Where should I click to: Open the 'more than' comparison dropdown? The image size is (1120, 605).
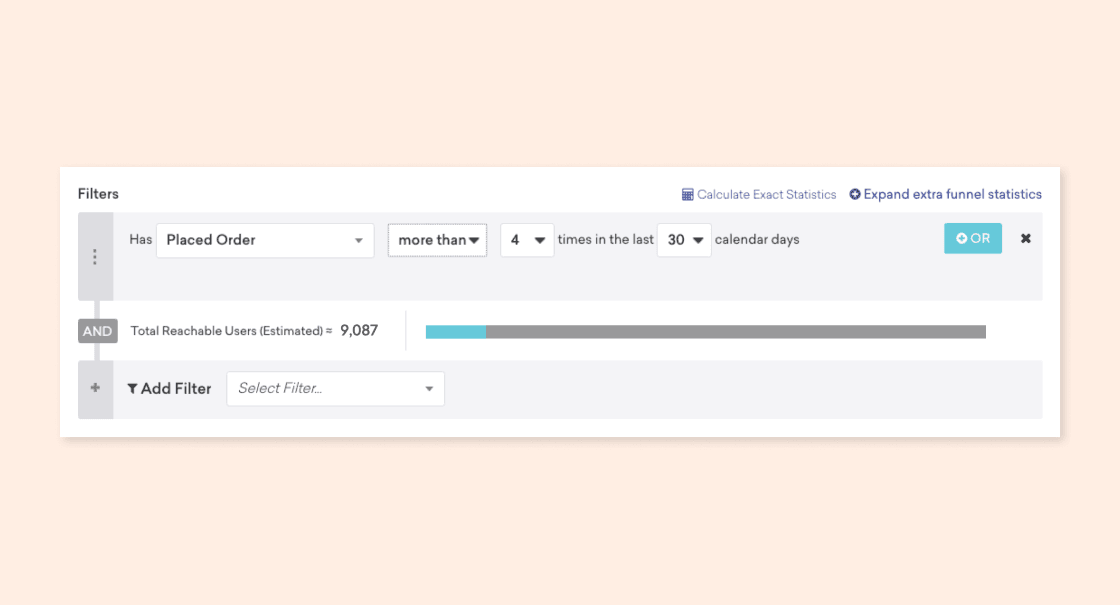(437, 240)
